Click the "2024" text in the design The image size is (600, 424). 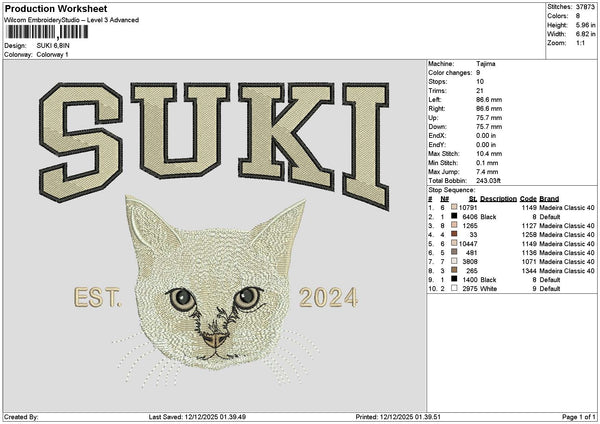click(328, 298)
